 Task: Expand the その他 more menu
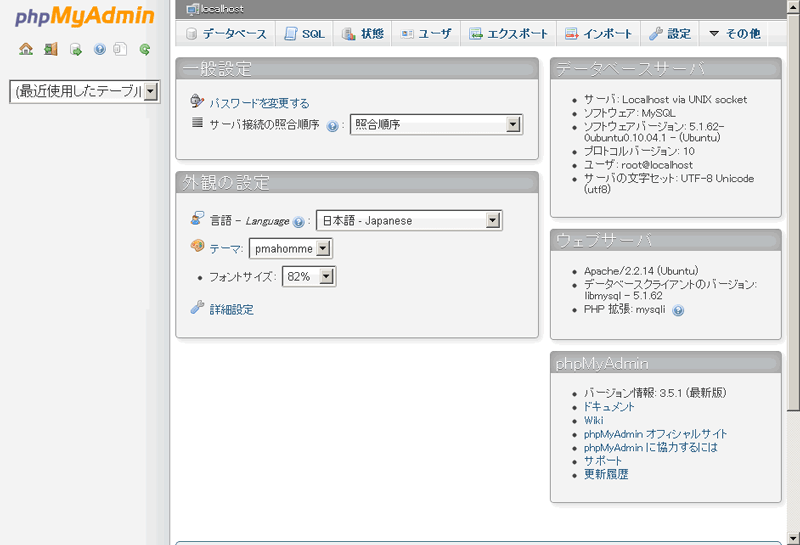click(x=734, y=34)
